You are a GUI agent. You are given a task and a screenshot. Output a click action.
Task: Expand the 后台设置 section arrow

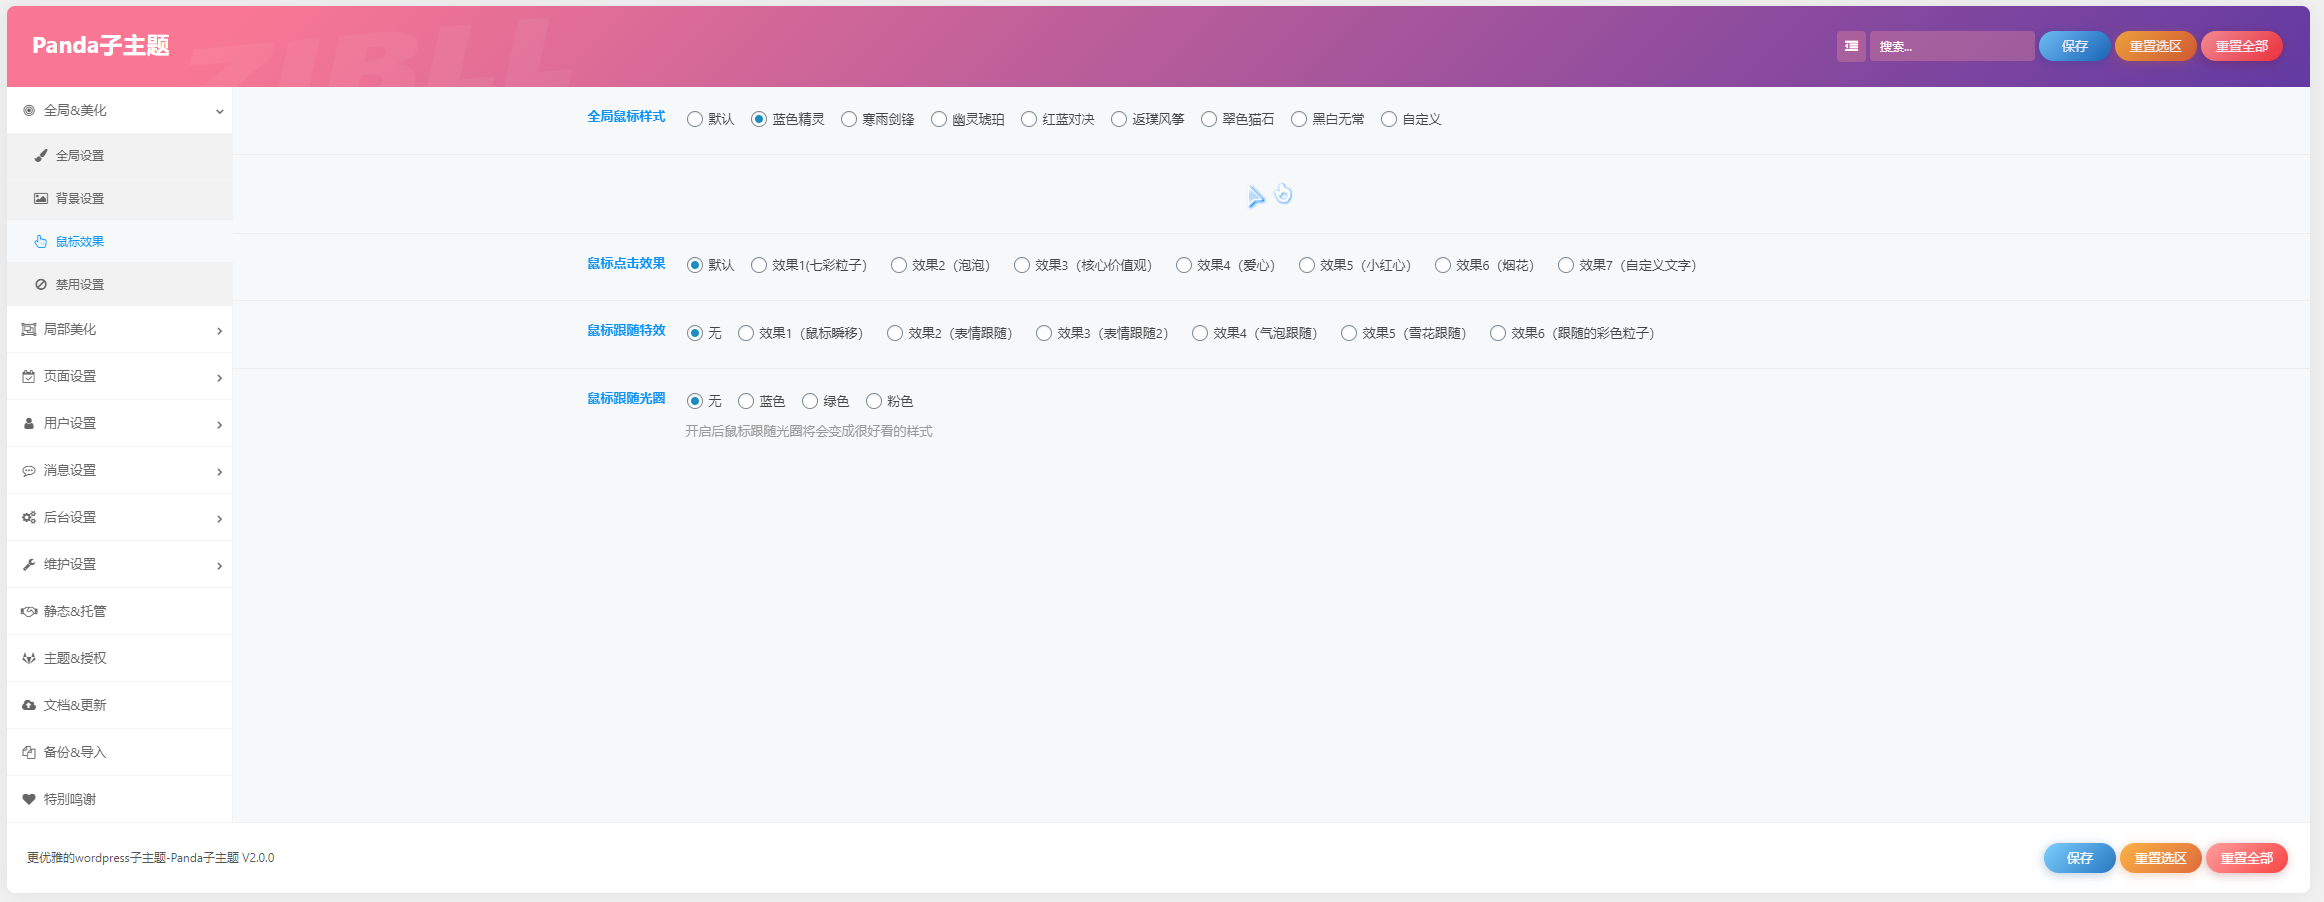[219, 519]
